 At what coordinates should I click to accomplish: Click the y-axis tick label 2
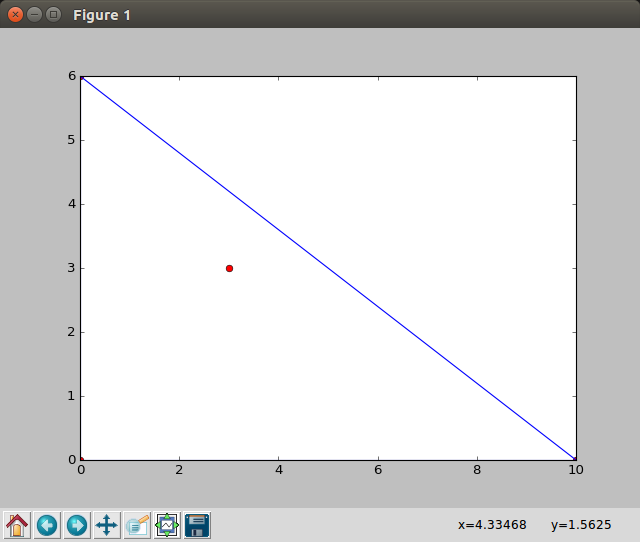pyautogui.click(x=72, y=332)
